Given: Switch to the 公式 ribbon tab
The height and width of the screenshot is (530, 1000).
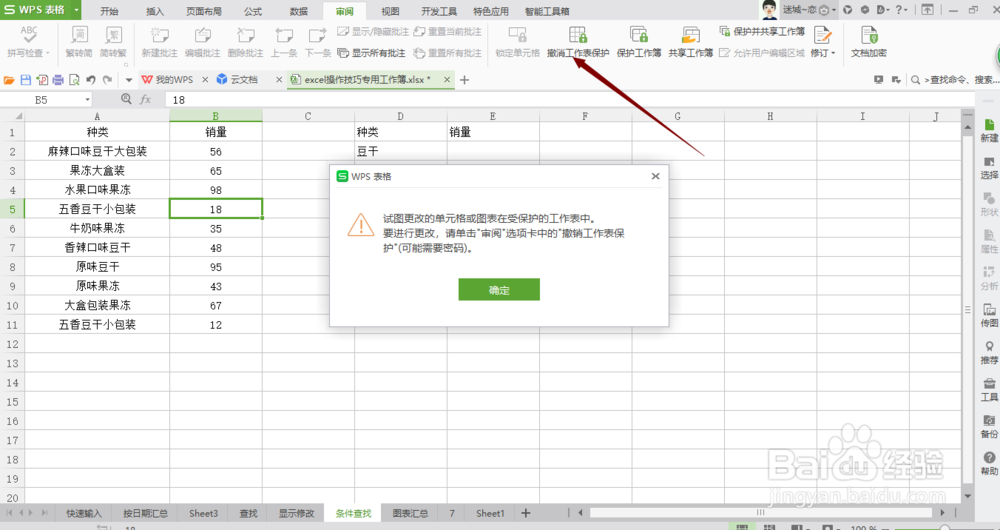Looking at the screenshot, I should click(x=253, y=11).
